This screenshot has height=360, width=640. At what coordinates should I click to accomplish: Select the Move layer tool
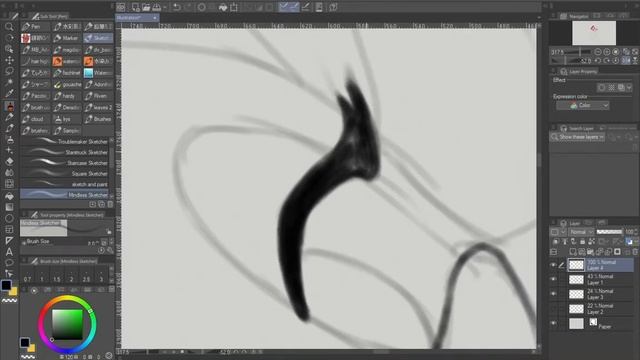(x=9, y=60)
